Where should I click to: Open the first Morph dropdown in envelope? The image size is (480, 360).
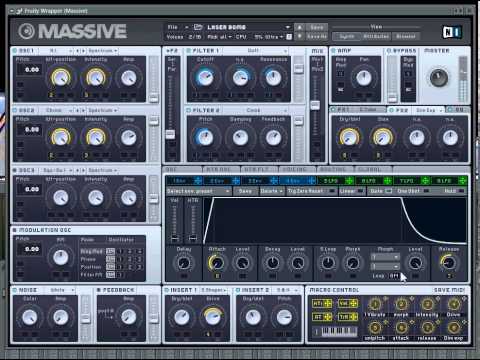pos(385,257)
